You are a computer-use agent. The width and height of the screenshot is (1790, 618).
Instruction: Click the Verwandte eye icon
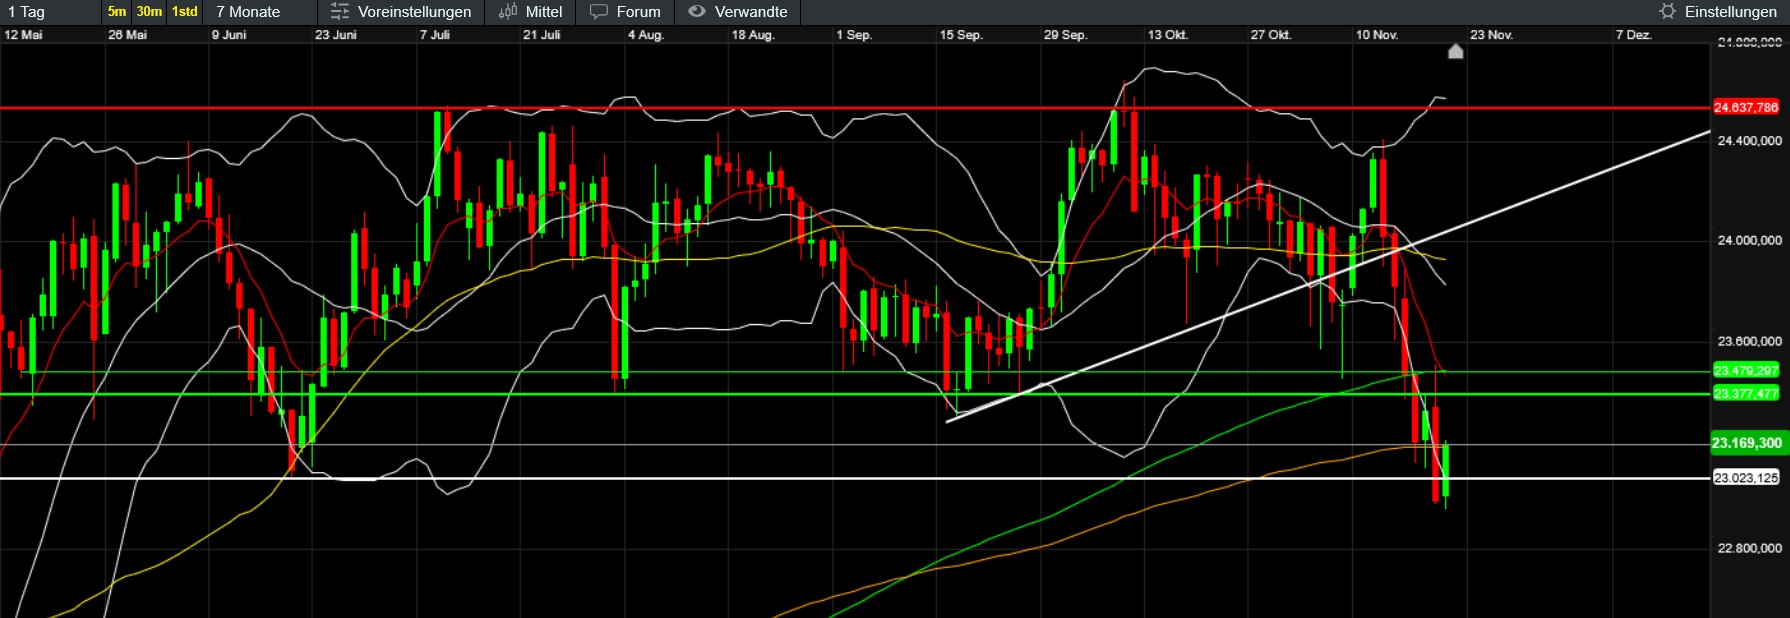coord(697,12)
